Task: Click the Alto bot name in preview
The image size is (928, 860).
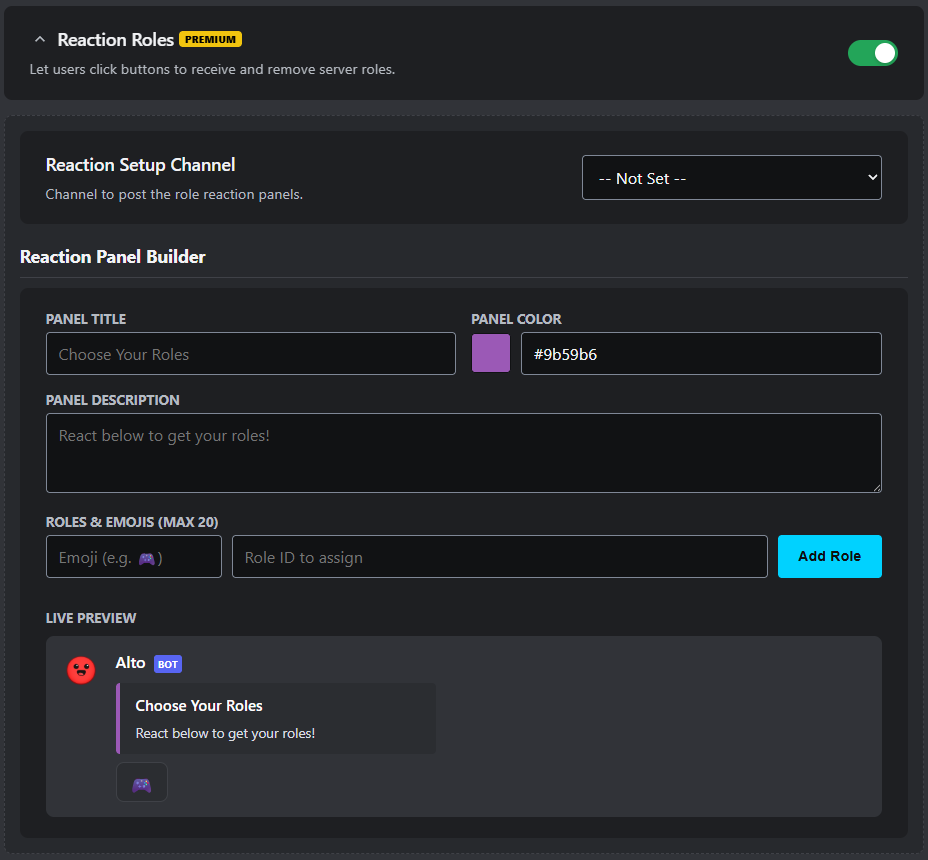Action: (x=130, y=663)
